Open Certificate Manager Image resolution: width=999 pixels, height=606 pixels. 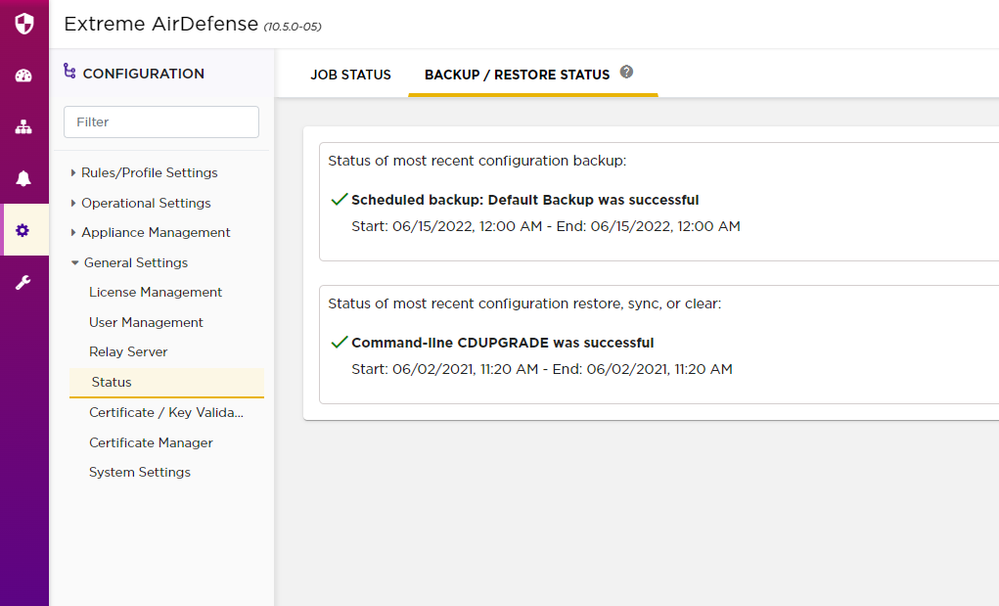click(151, 443)
